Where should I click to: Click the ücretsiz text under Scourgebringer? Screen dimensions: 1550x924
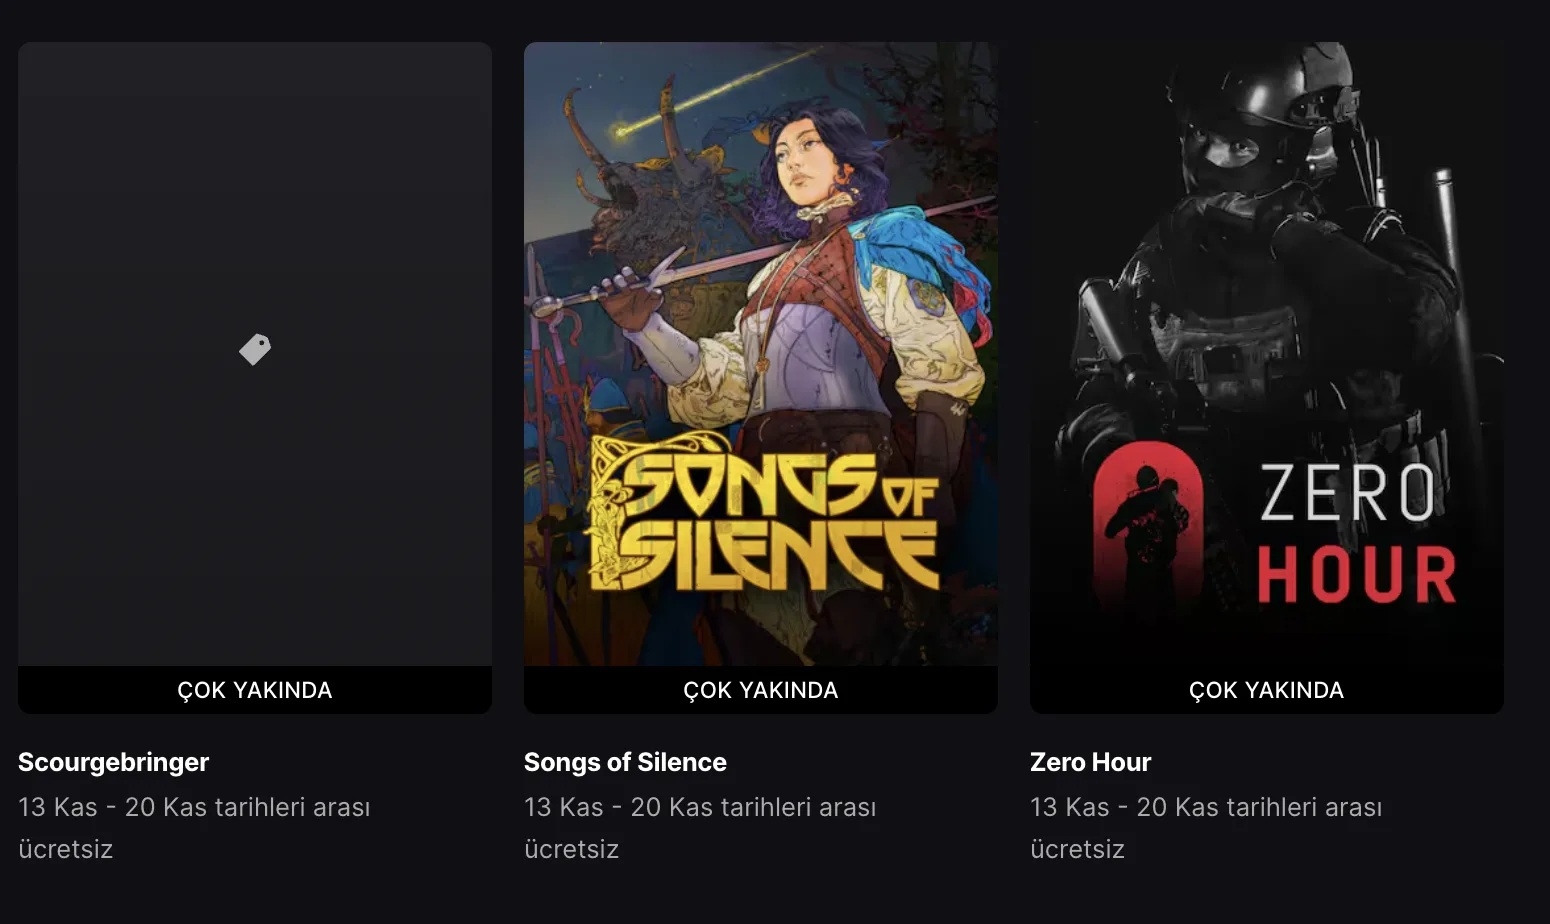[x=65, y=849]
